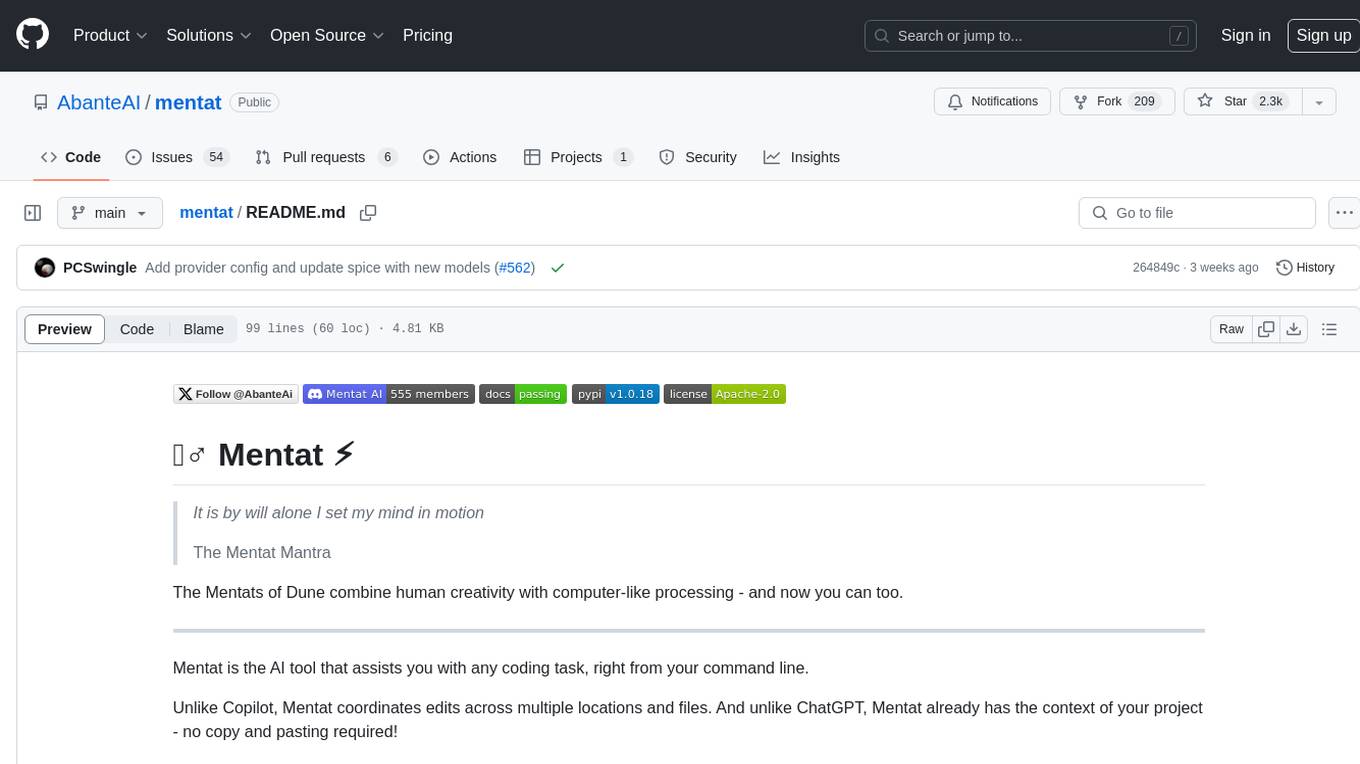The height and width of the screenshot is (764, 1360).
Task: Open the more file actions menu
Action: [x=1344, y=213]
